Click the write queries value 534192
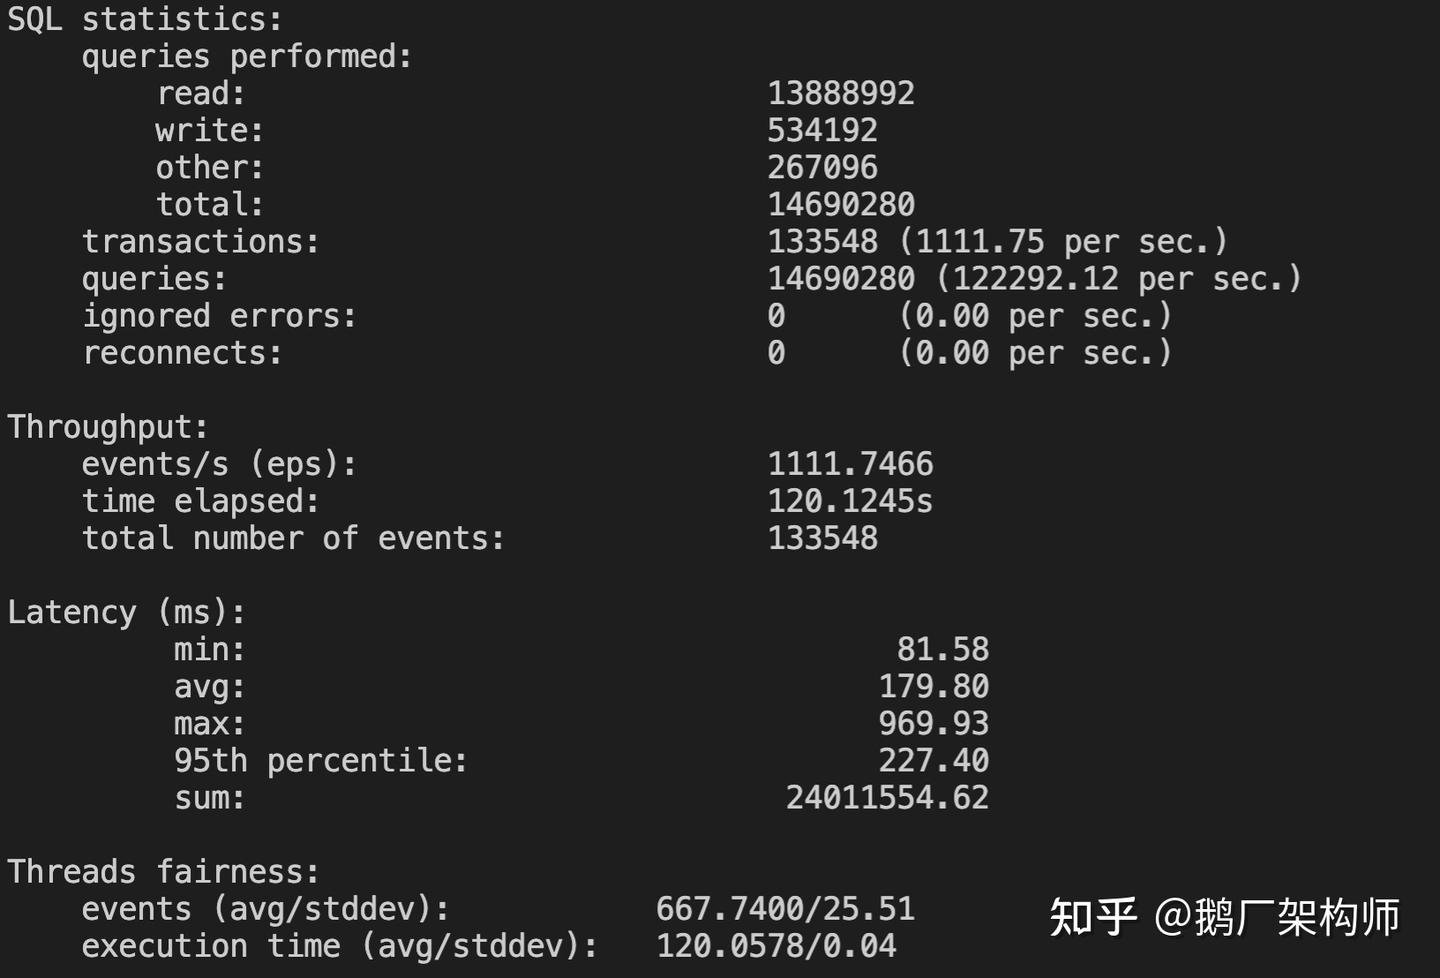Viewport: 1440px width, 978px height. [x=822, y=130]
